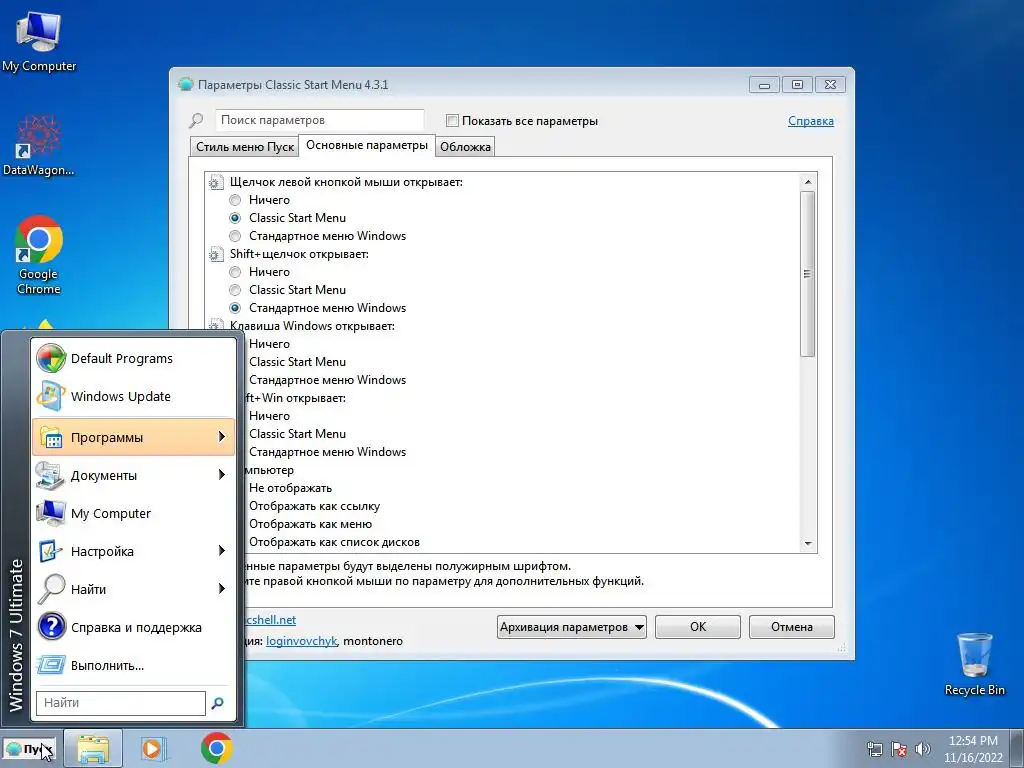The image size is (1024, 768).
Task: Select Ничего under Щелчок левой кнопкой
Action: 235,200
